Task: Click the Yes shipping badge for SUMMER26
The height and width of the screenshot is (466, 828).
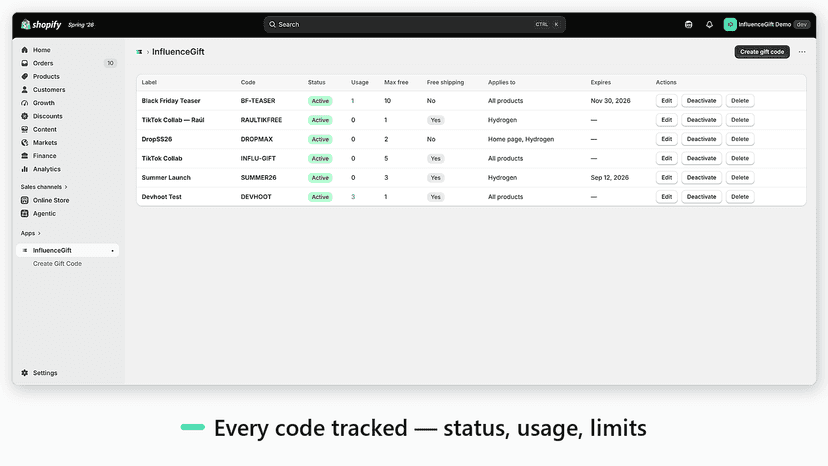Action: [x=435, y=178]
